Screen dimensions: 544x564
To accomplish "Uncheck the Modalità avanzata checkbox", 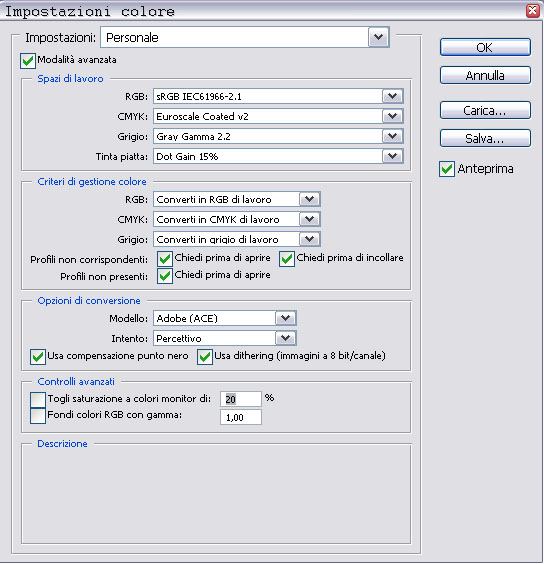I will [x=28, y=60].
